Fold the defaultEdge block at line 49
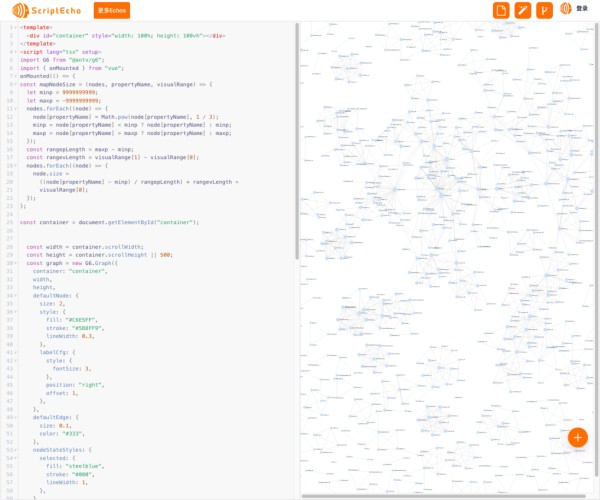 pos(16,417)
